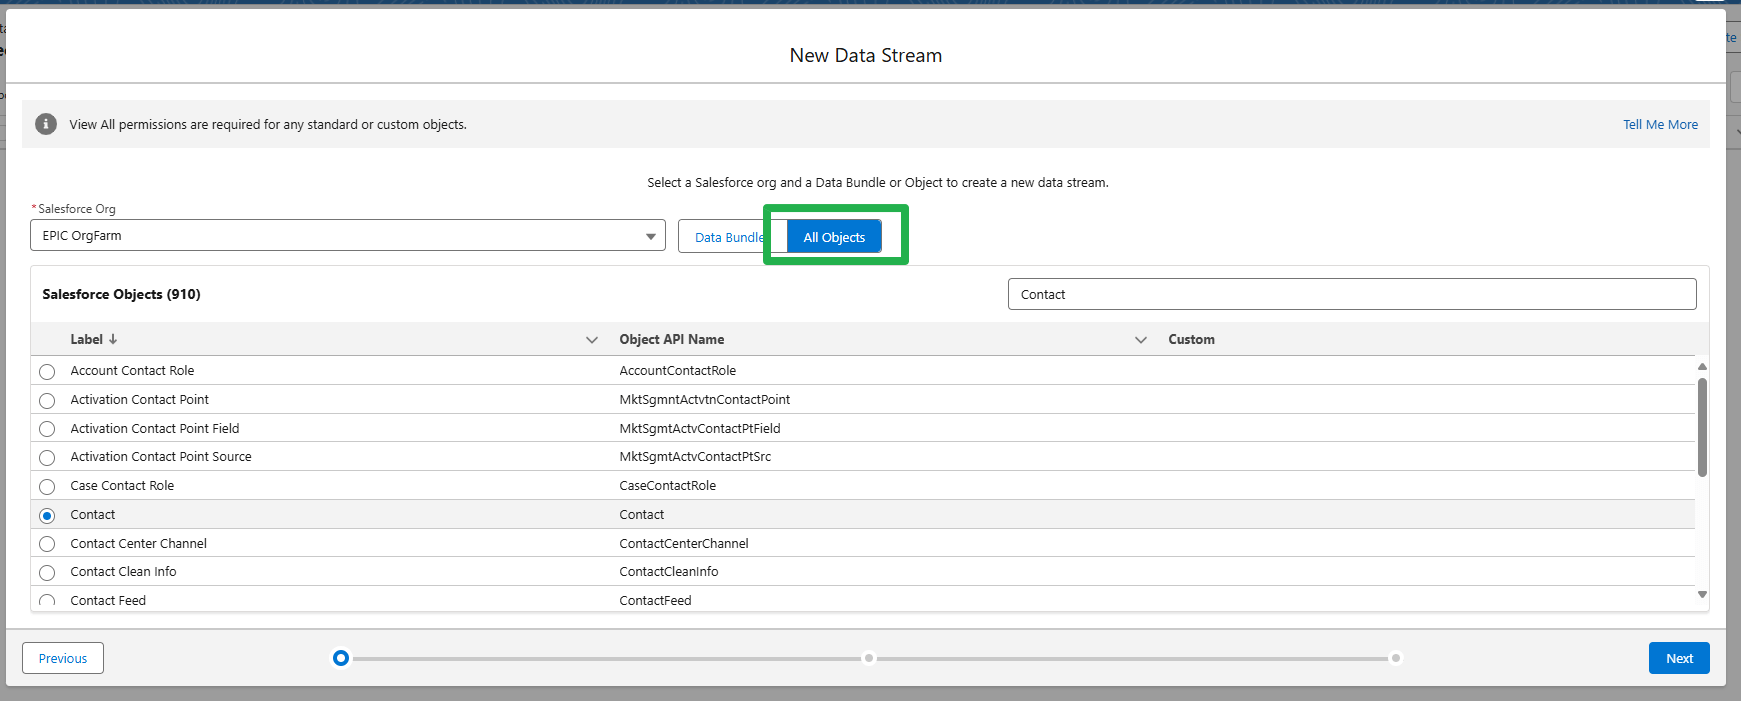Click the MktSgmntActvtnContactPoint API name cell
Image resolution: width=1741 pixels, height=701 pixels.
pyautogui.click(x=704, y=399)
